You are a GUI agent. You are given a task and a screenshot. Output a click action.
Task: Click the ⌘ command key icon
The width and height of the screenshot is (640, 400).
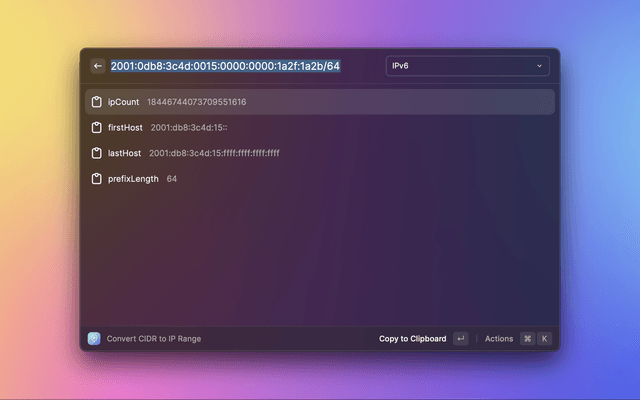pos(527,339)
